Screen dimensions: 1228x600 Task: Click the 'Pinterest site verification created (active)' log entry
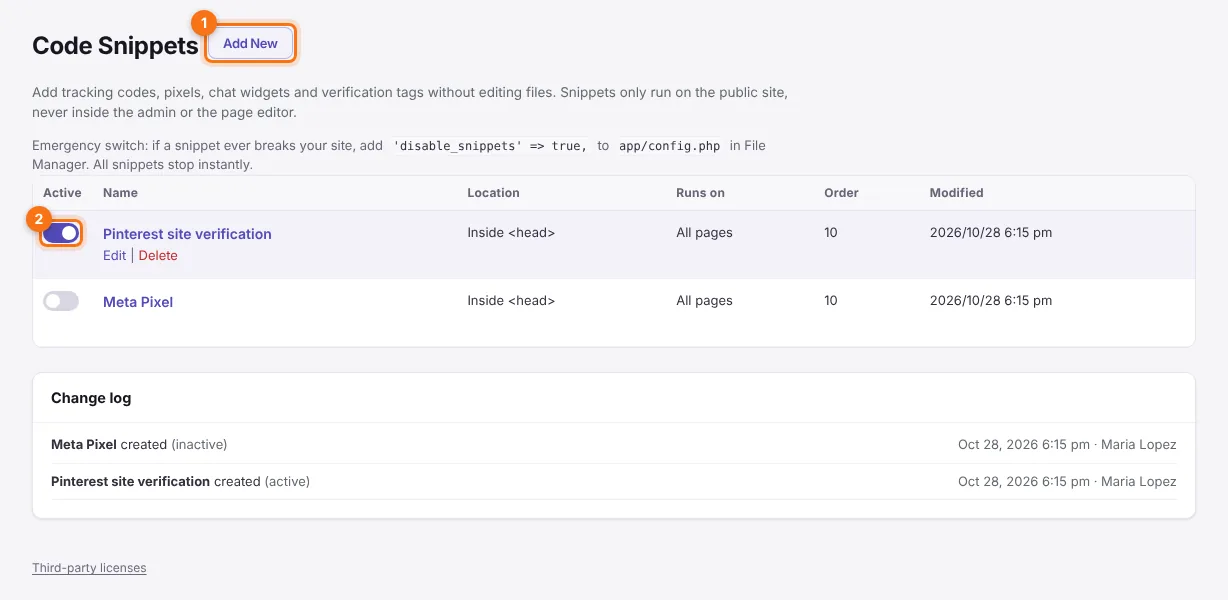(x=180, y=481)
